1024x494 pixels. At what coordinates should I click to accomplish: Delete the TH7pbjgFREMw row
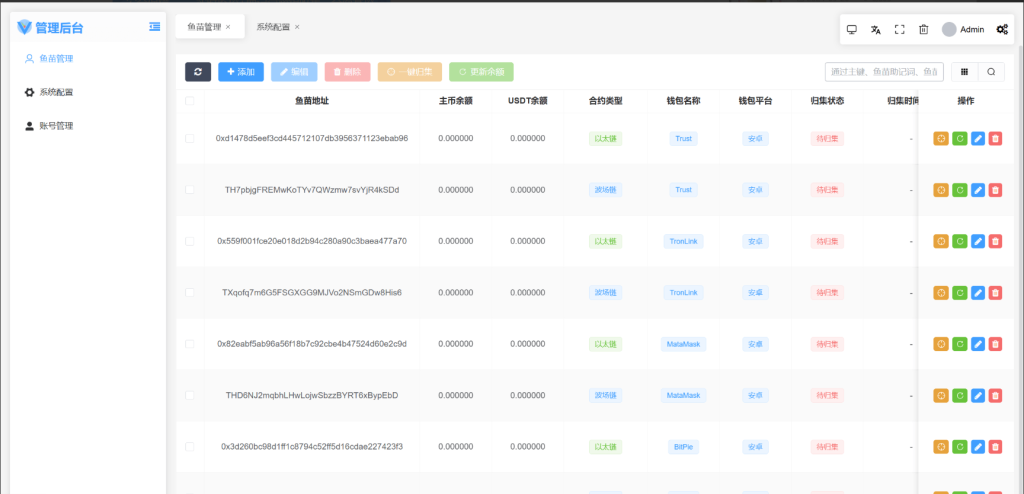pyautogui.click(x=995, y=190)
